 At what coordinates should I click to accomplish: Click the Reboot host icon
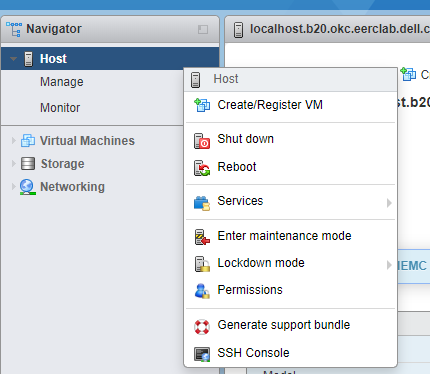202,168
